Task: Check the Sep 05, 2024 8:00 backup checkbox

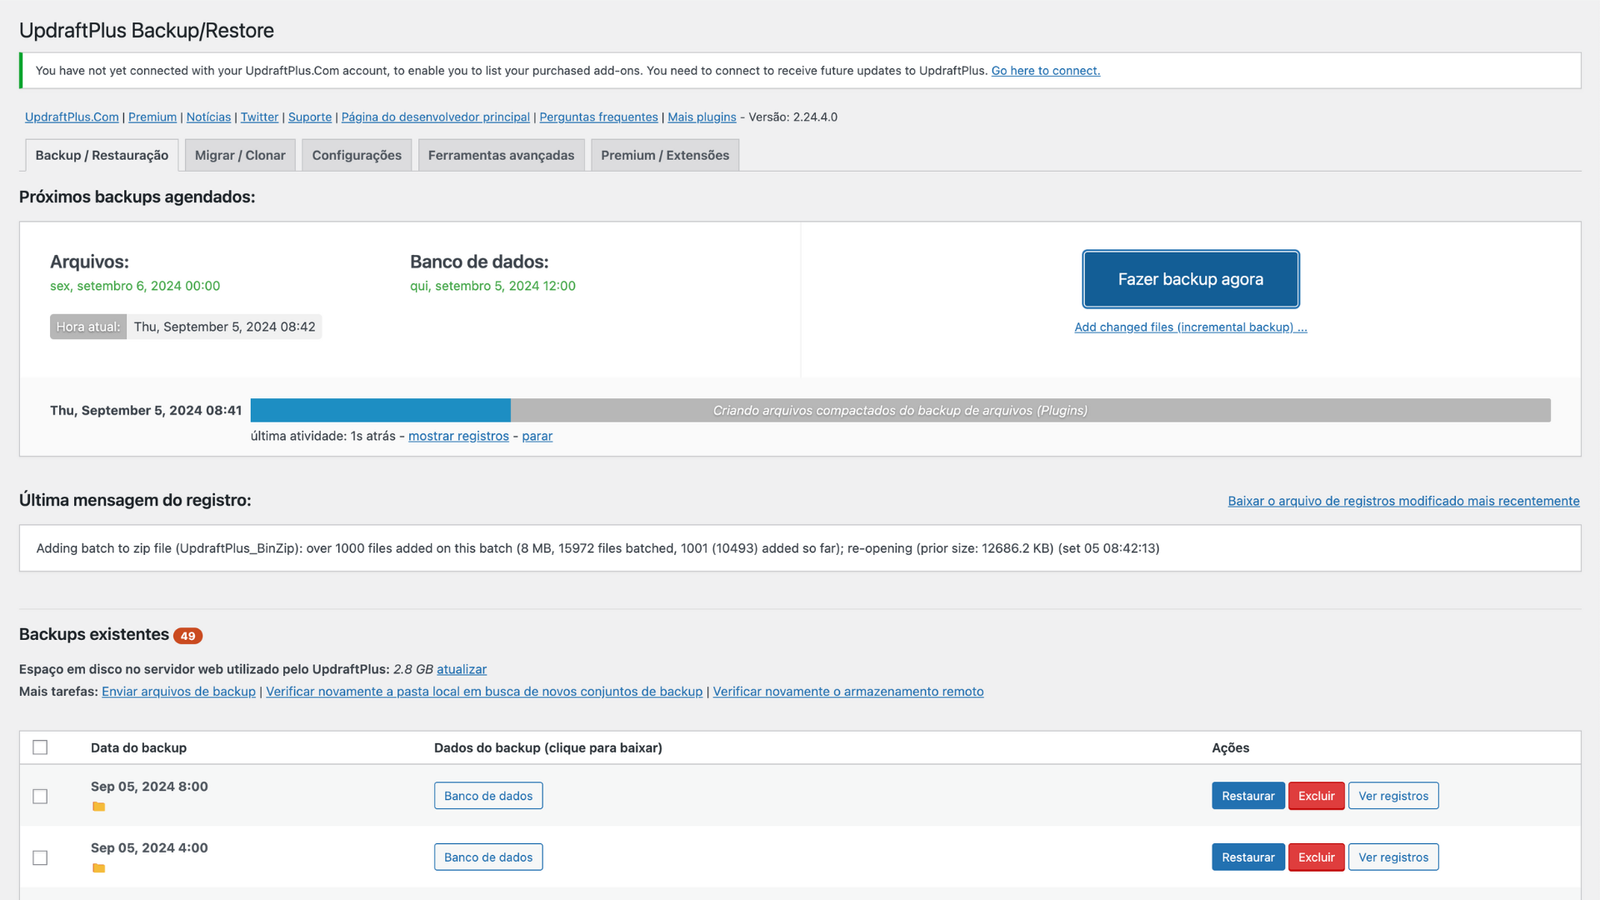Action: coord(40,796)
